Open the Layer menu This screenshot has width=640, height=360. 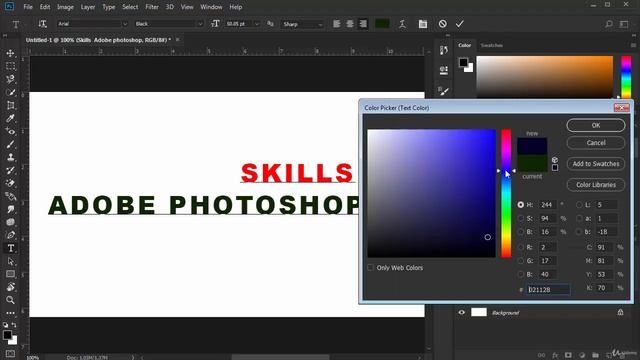(x=87, y=7)
